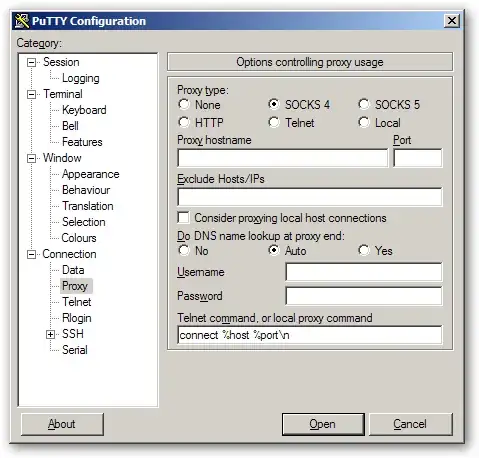479x458 pixels.
Task: Collapse the Terminal tree node
Action: click(31, 94)
